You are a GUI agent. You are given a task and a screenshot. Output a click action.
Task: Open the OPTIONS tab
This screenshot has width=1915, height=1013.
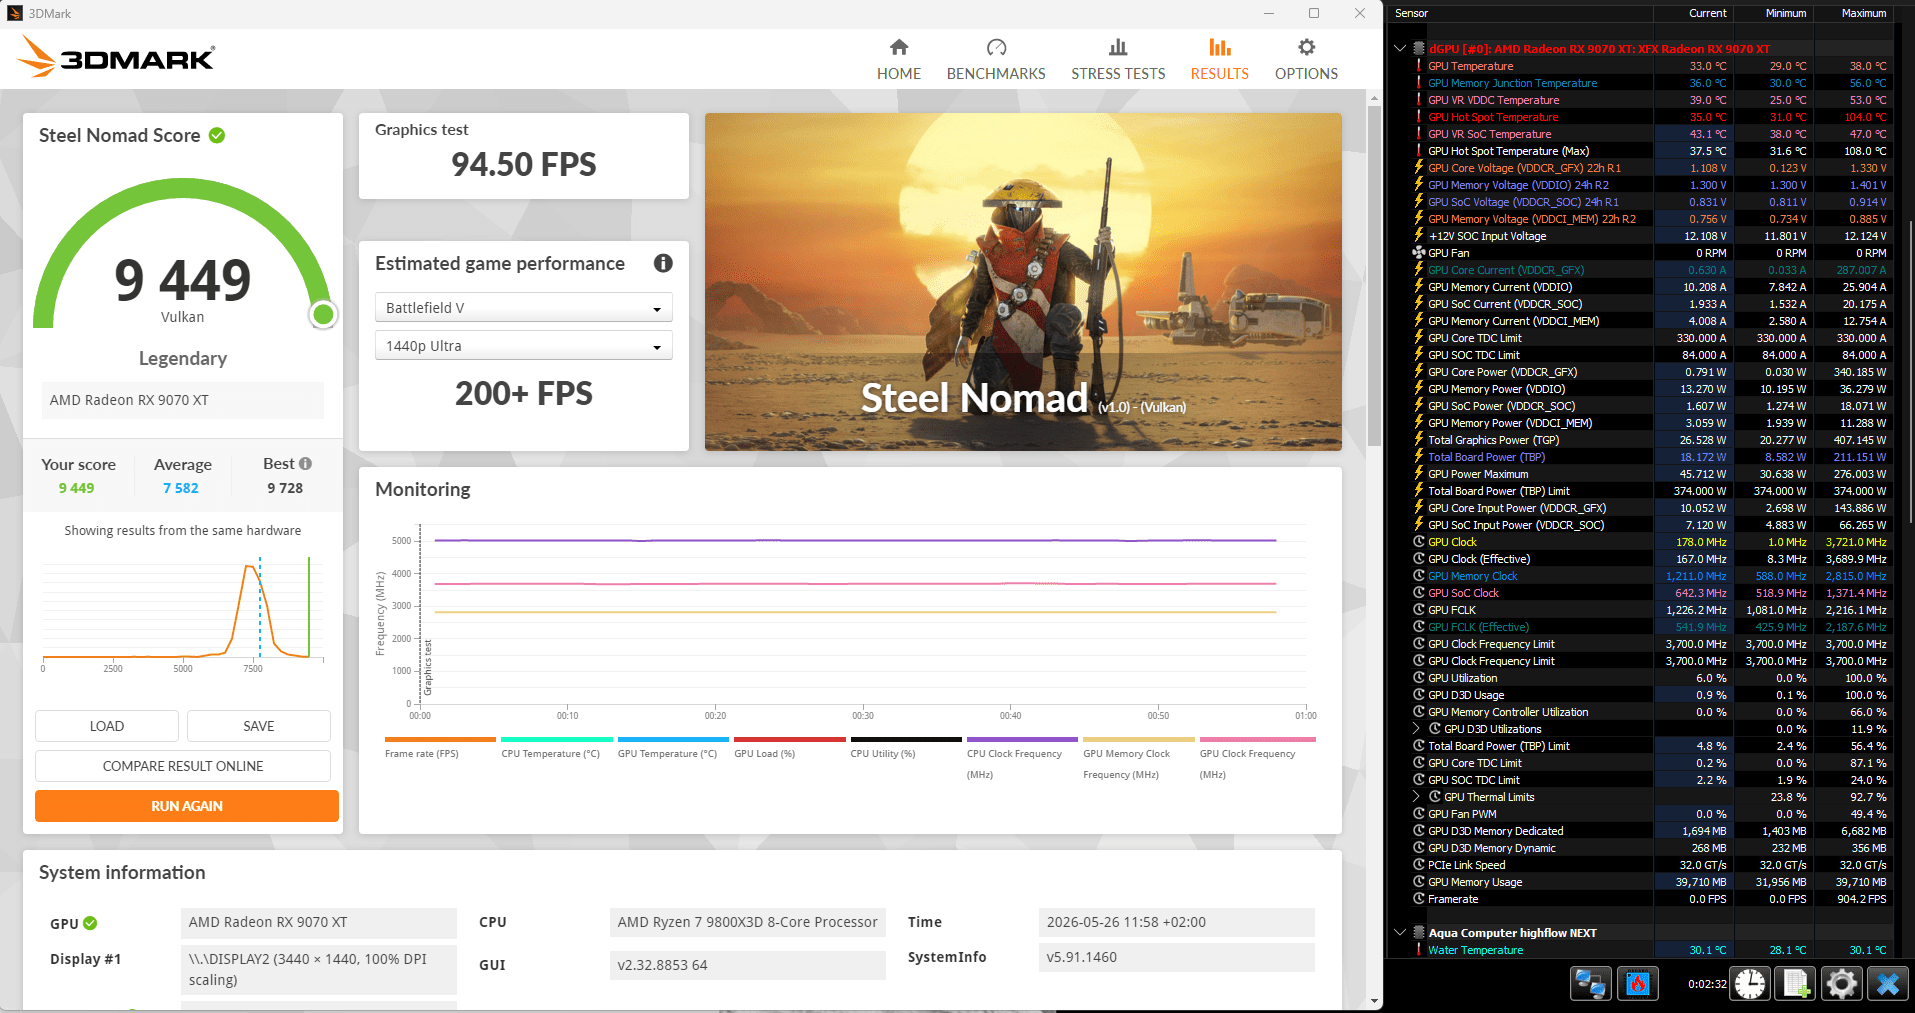(1306, 59)
